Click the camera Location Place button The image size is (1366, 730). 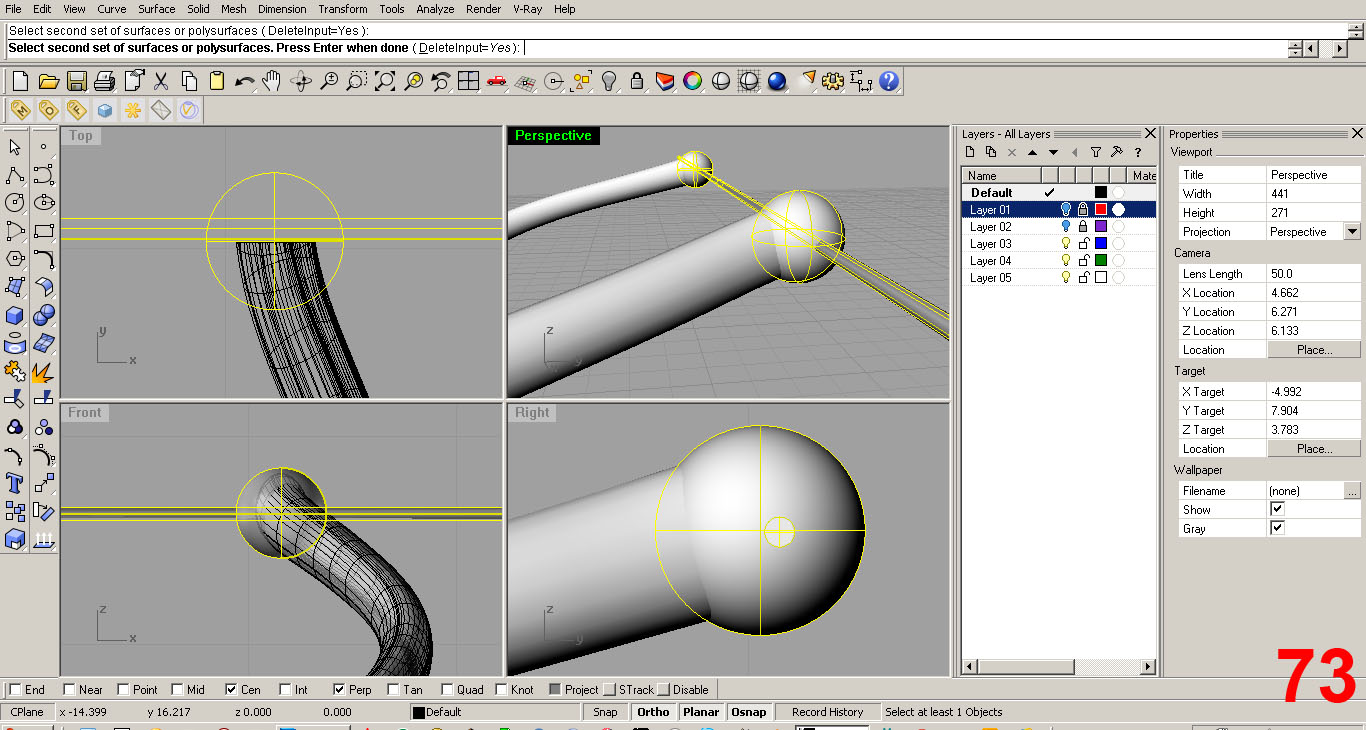[1314, 350]
